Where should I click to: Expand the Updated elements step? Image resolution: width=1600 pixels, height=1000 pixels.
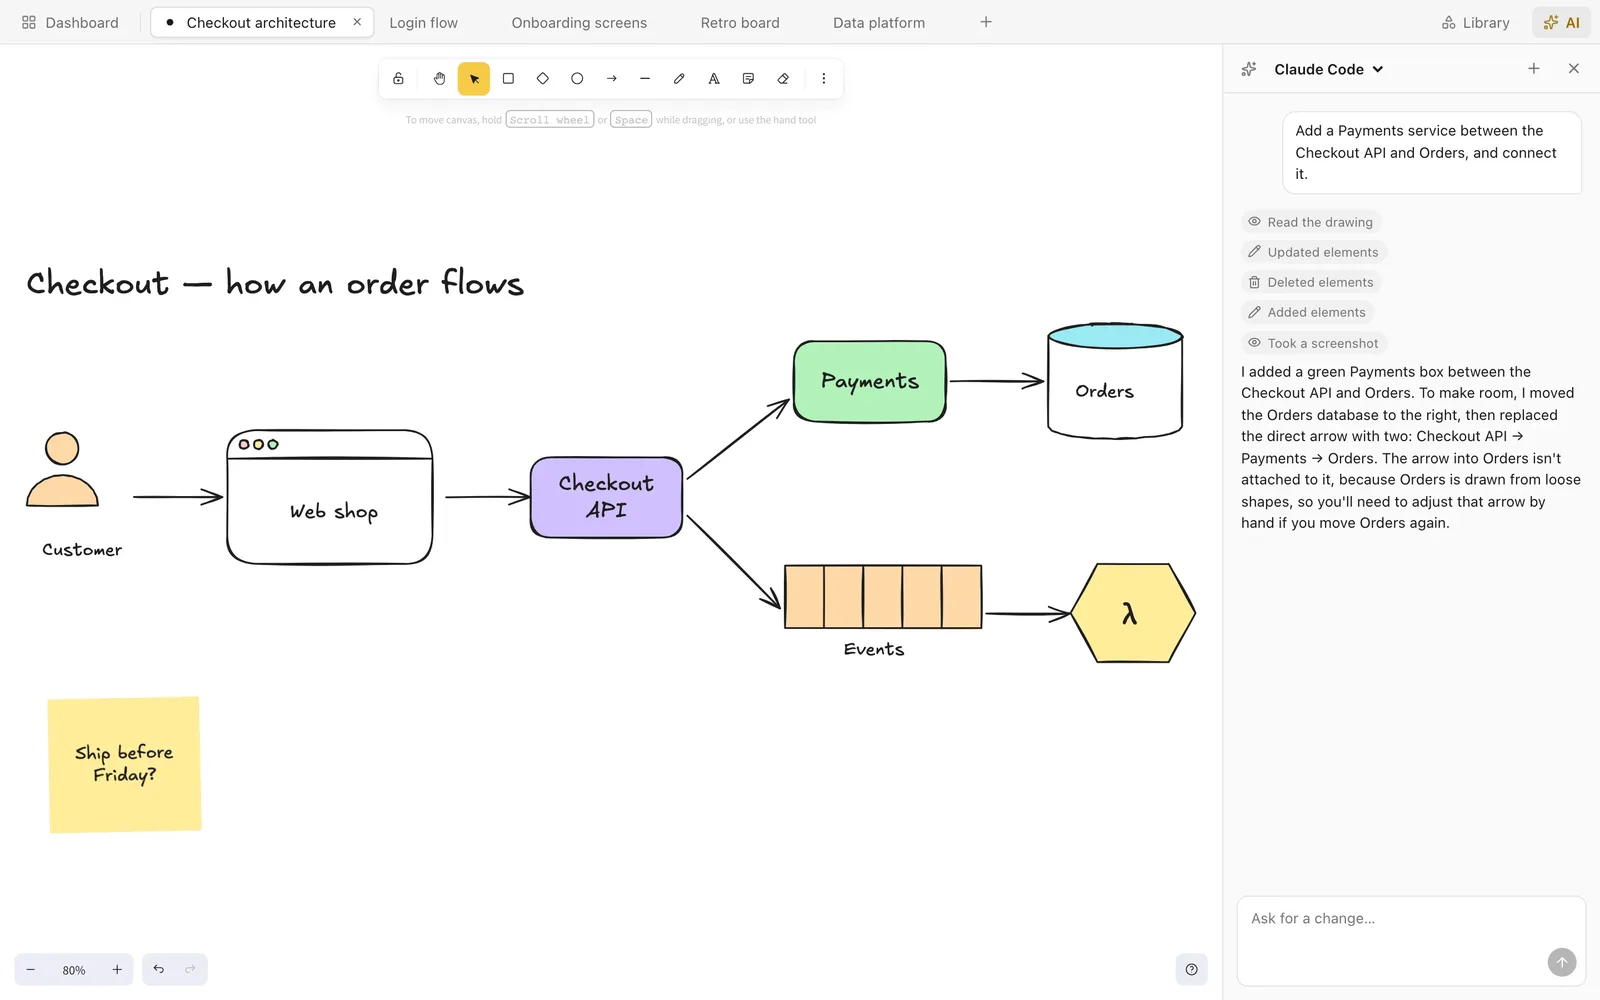click(x=1314, y=252)
